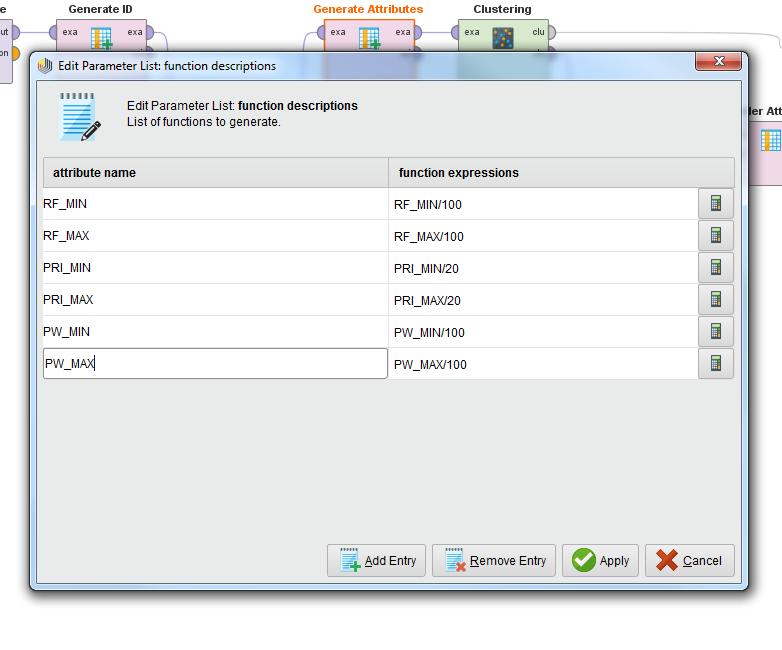Click Clustering input exa port
Viewport: 782px width, 650px height.
pos(455,33)
